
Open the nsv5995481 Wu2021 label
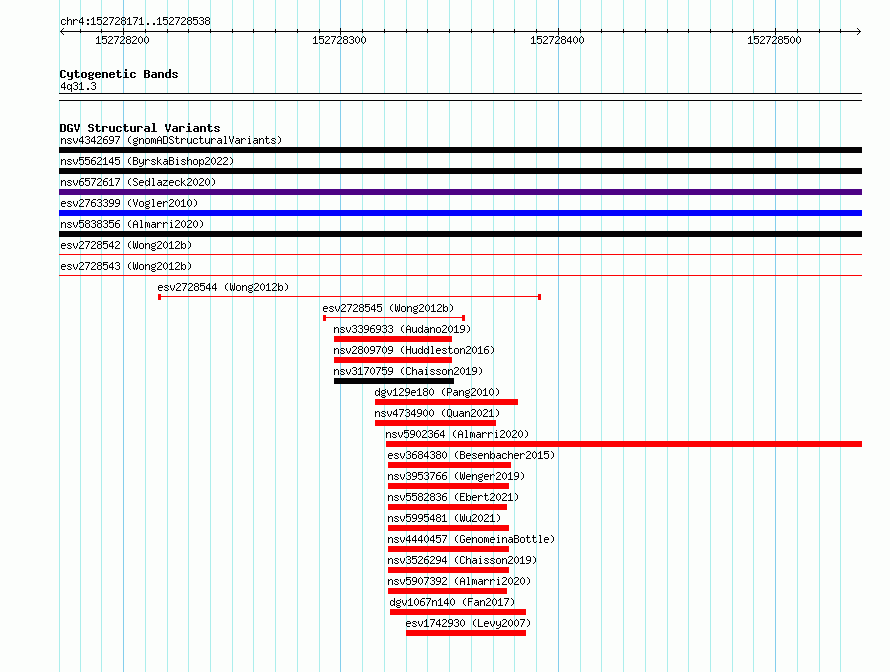click(x=444, y=518)
